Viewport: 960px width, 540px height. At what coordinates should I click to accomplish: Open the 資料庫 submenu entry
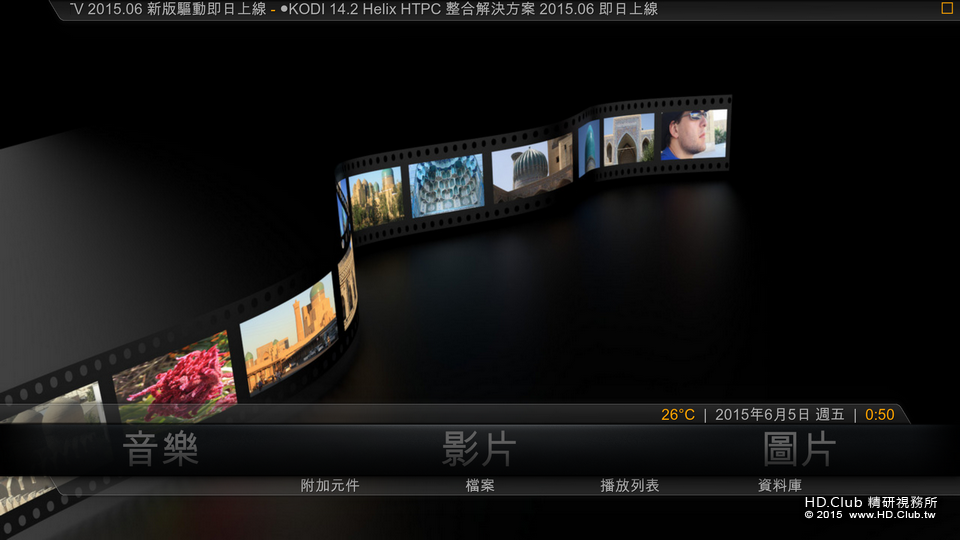tap(779, 486)
